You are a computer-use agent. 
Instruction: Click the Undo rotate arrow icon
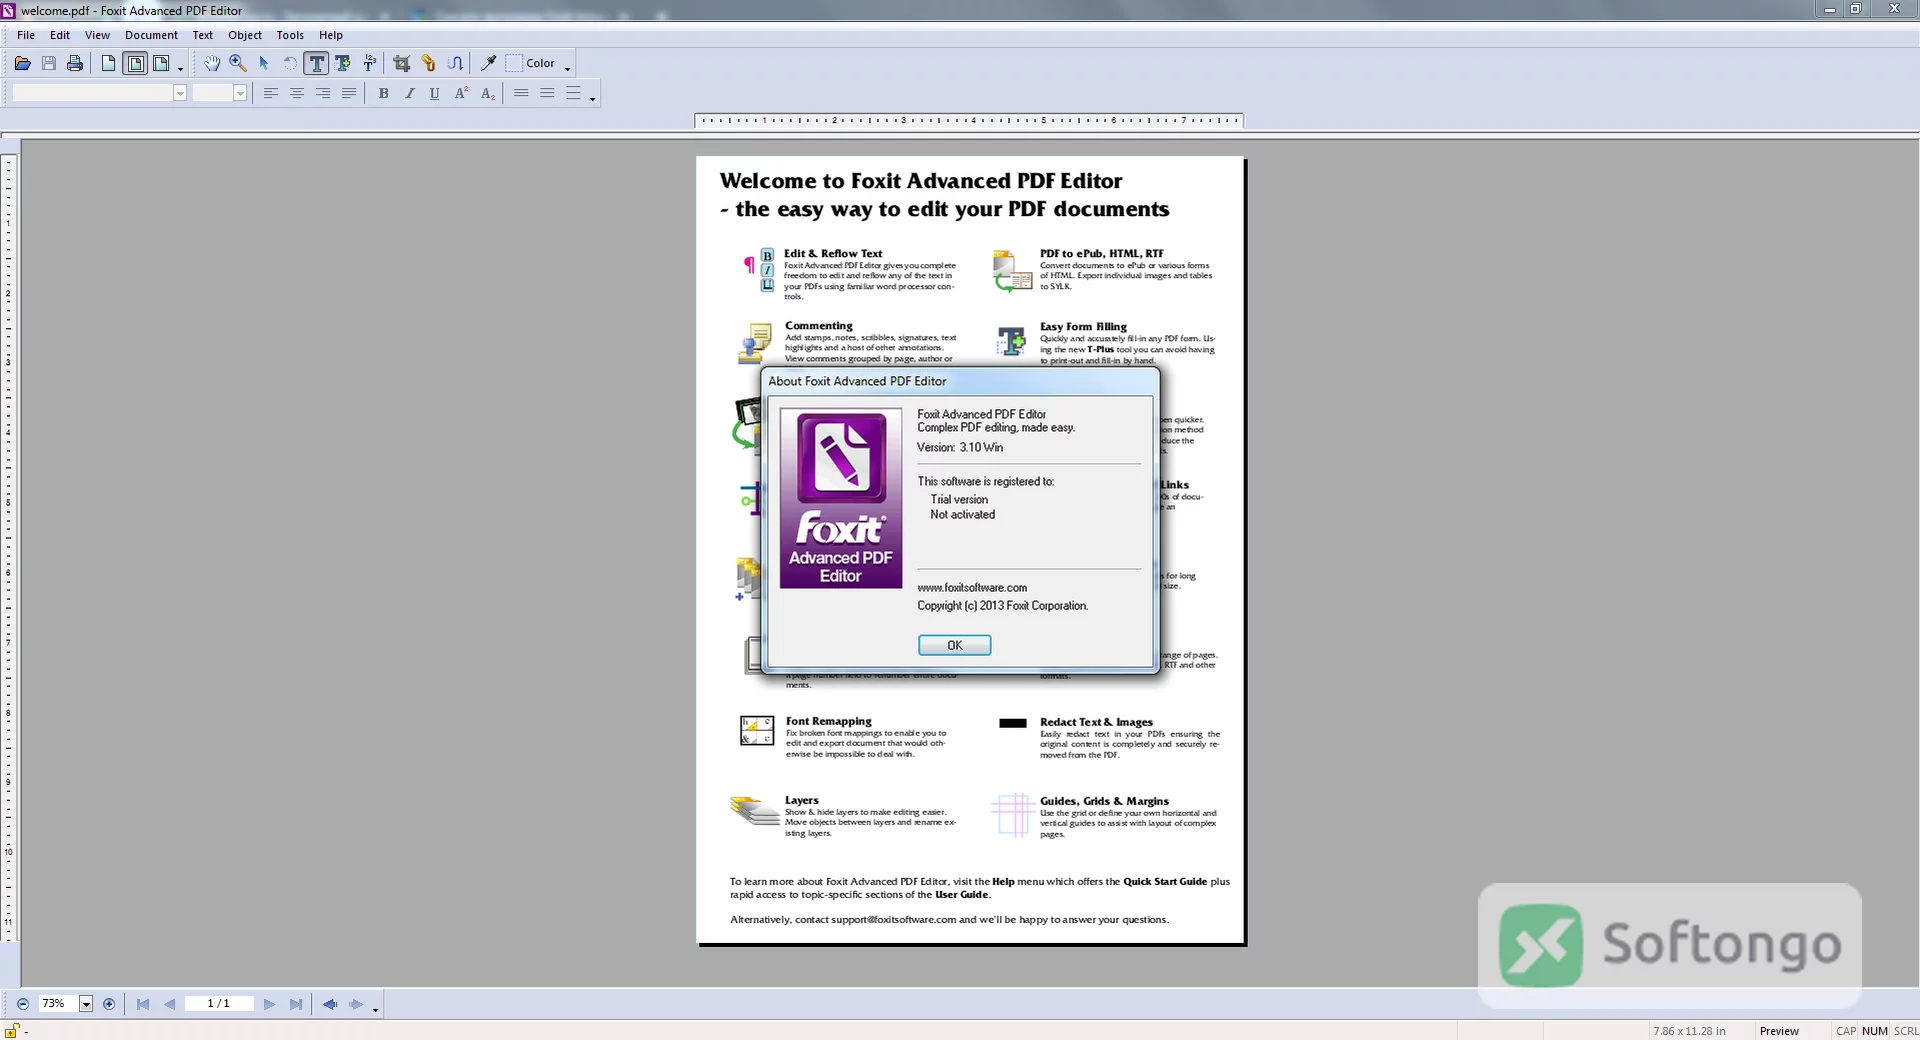[x=290, y=63]
